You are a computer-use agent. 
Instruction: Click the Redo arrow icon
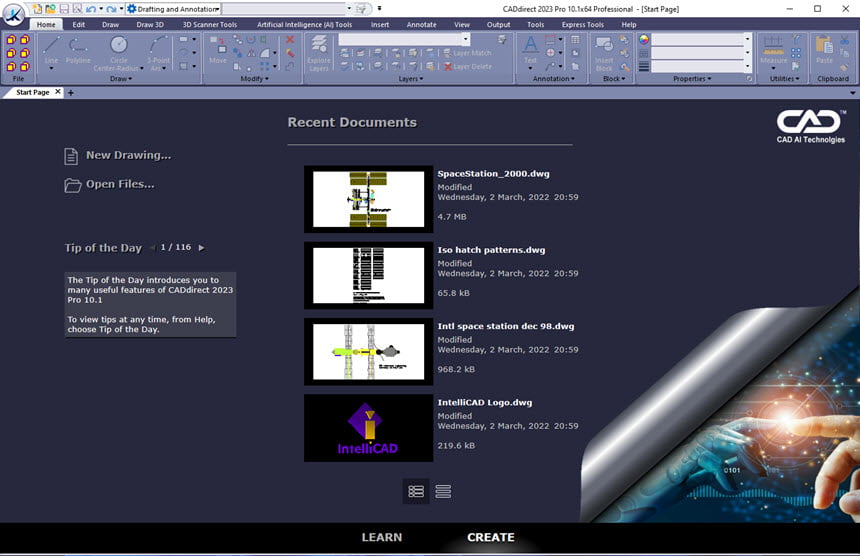111,9
